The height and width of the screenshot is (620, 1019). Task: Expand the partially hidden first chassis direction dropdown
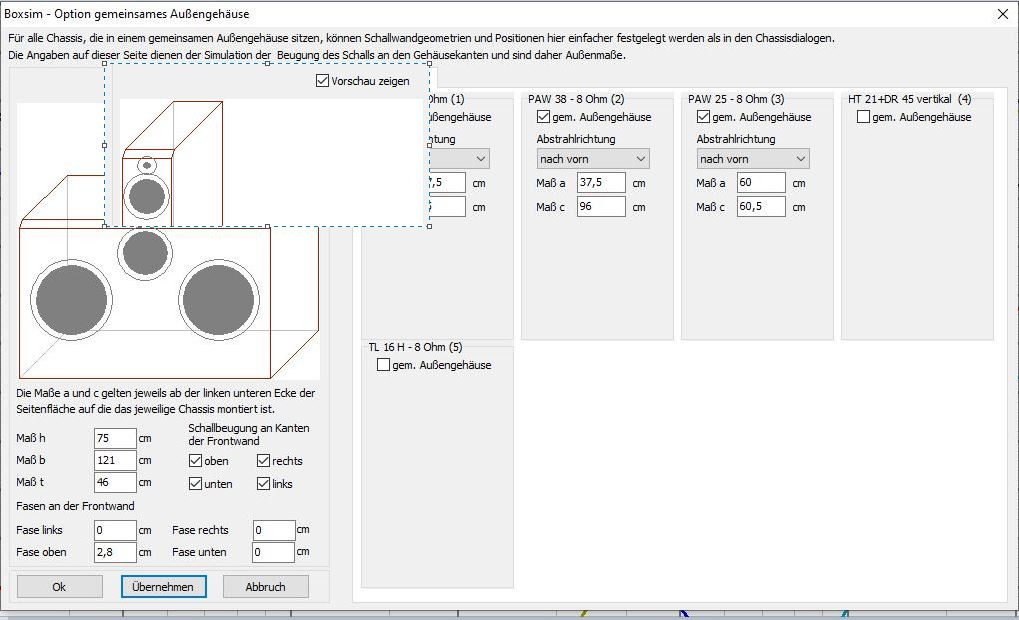[x=481, y=159]
